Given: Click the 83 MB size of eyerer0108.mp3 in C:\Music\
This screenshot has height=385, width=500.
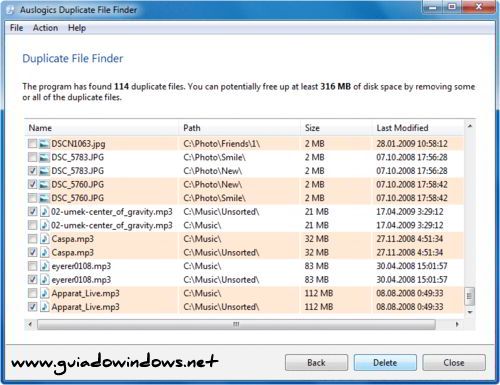Looking at the screenshot, I should tap(316, 266).
